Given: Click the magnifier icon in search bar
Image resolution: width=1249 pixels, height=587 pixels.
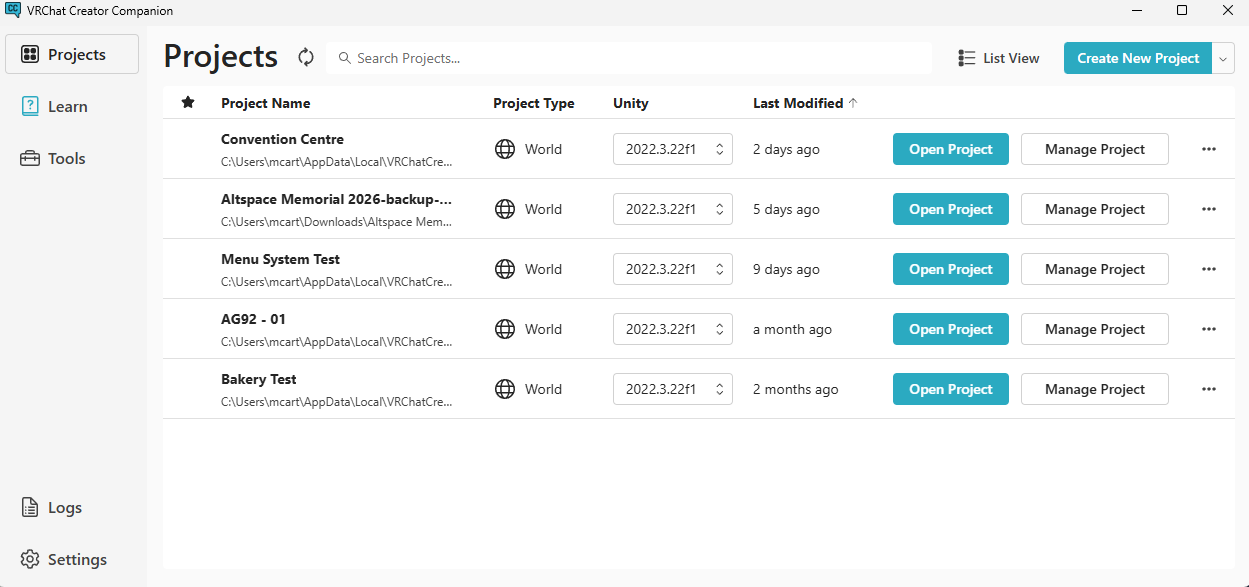Looking at the screenshot, I should 345,58.
